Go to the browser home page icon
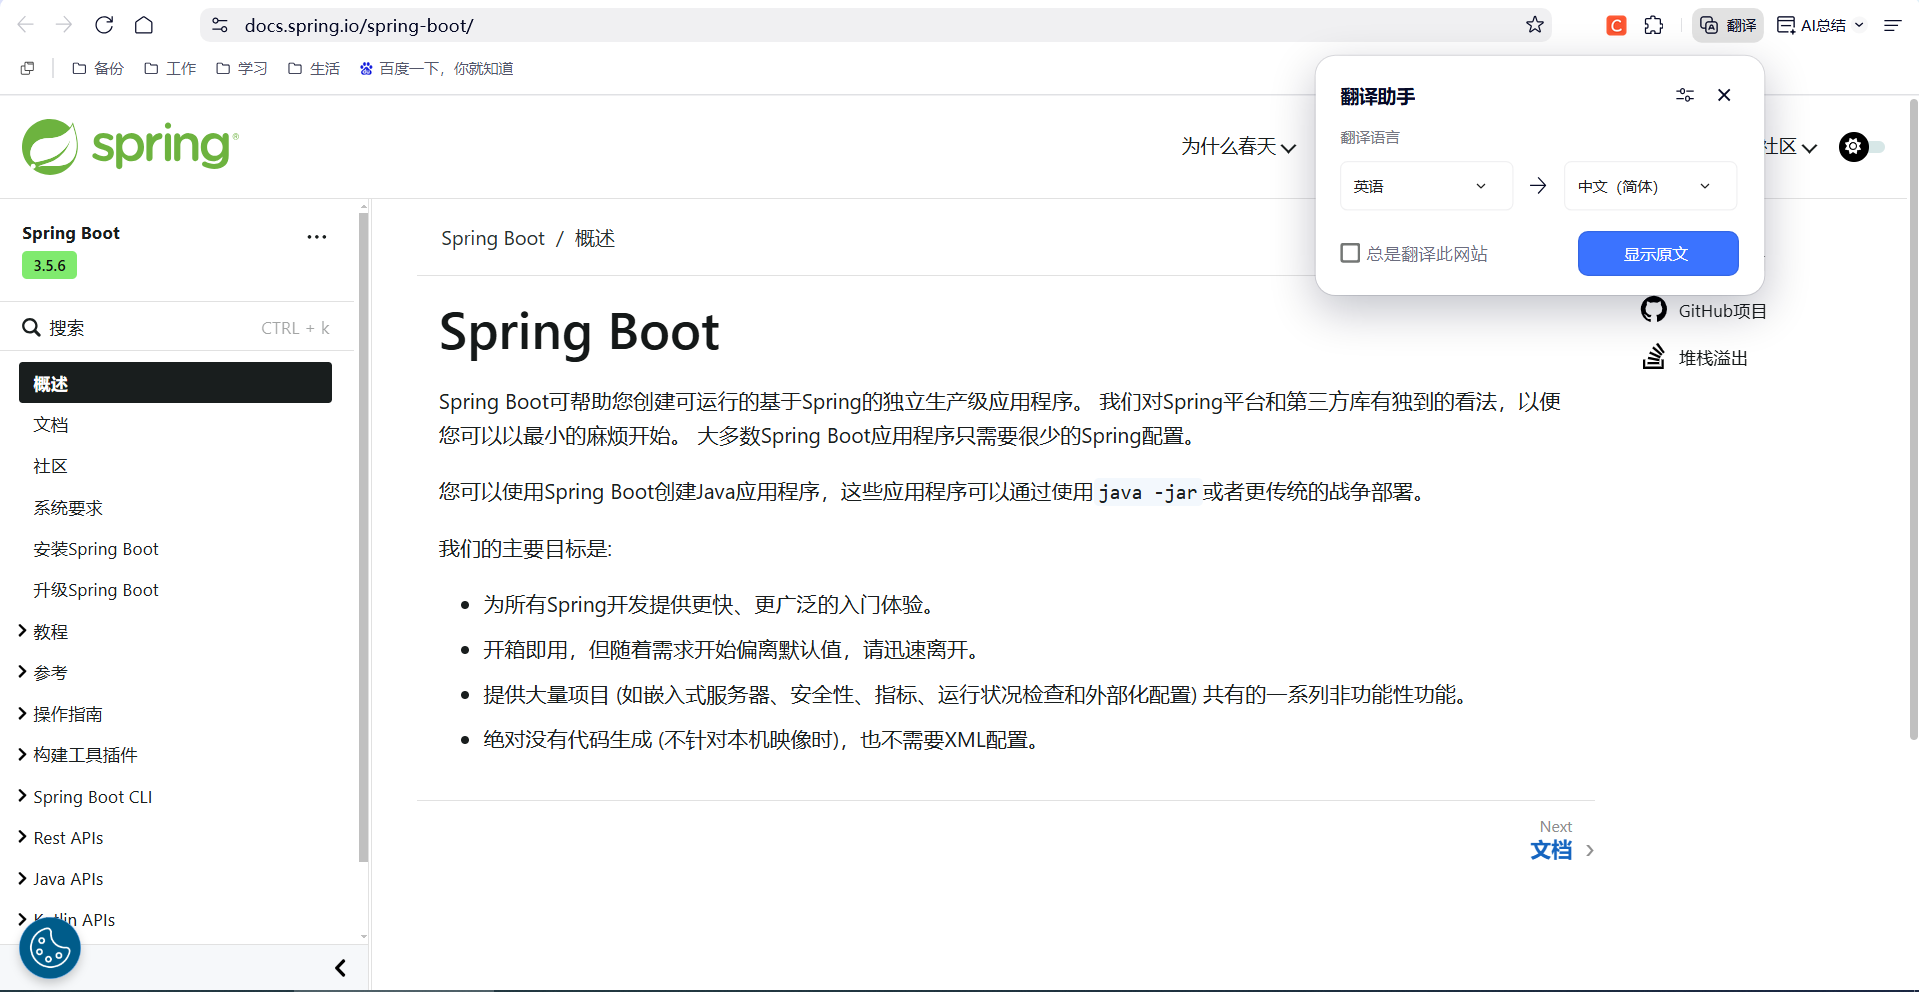The height and width of the screenshot is (992, 1919). point(144,25)
